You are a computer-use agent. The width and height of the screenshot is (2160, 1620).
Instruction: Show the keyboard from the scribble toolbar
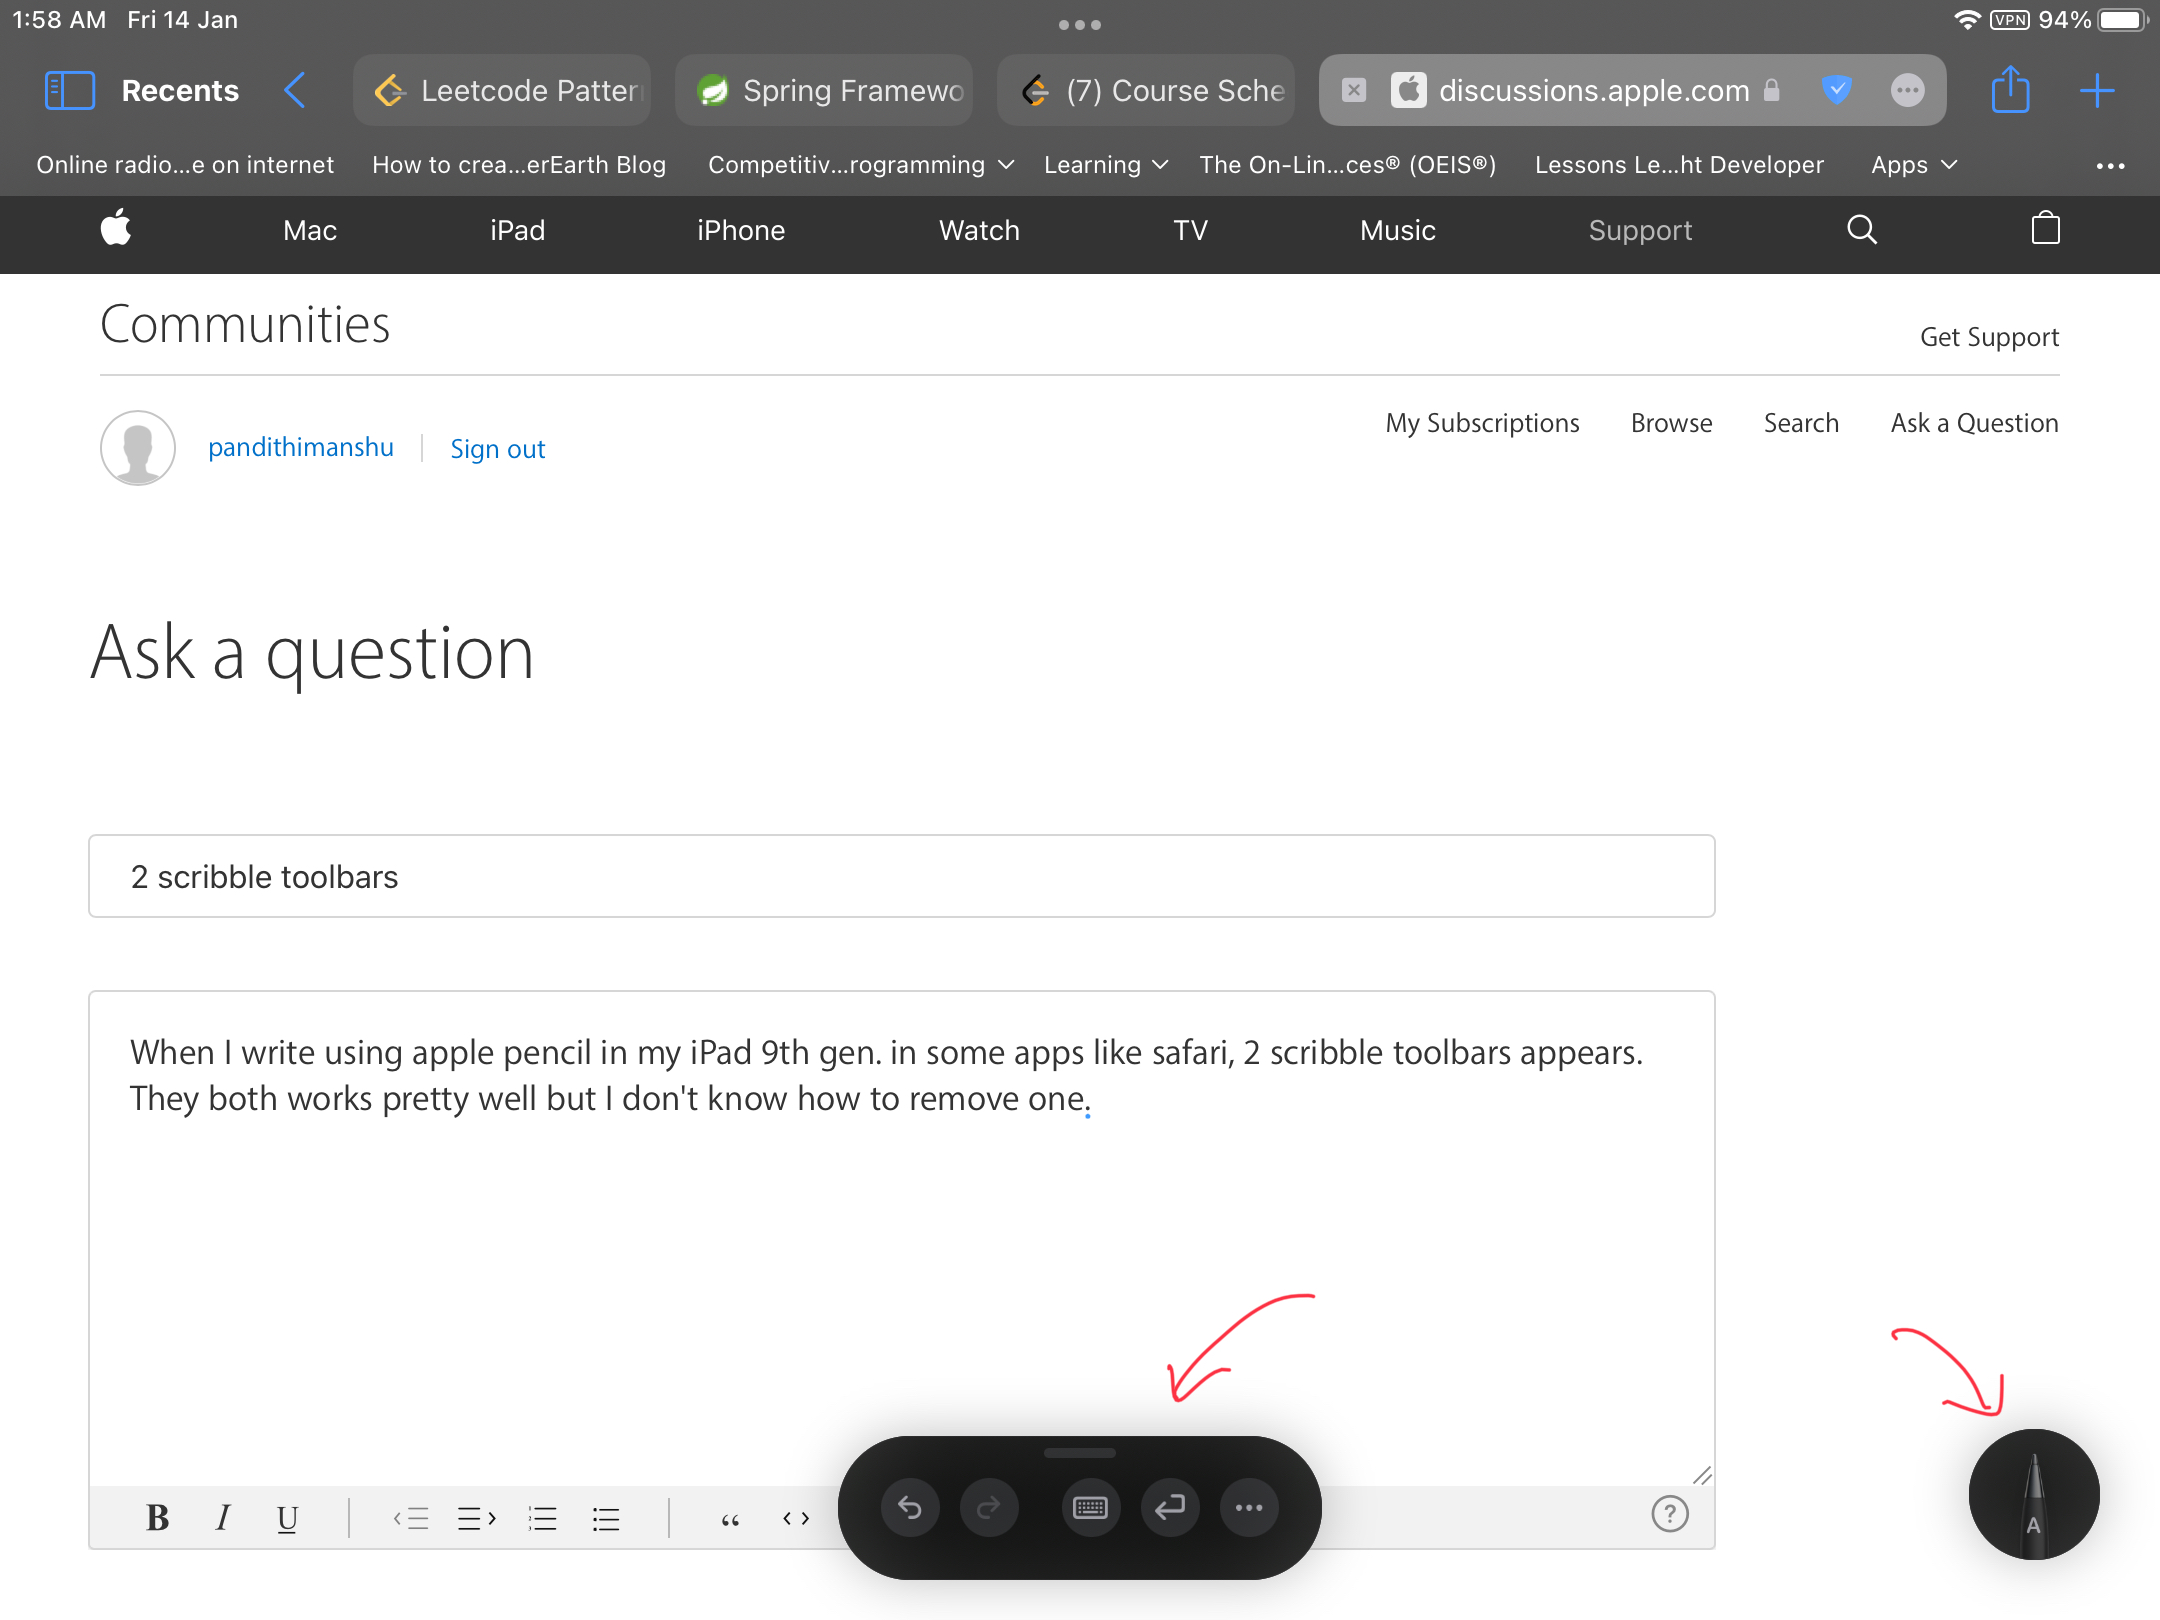click(1091, 1507)
